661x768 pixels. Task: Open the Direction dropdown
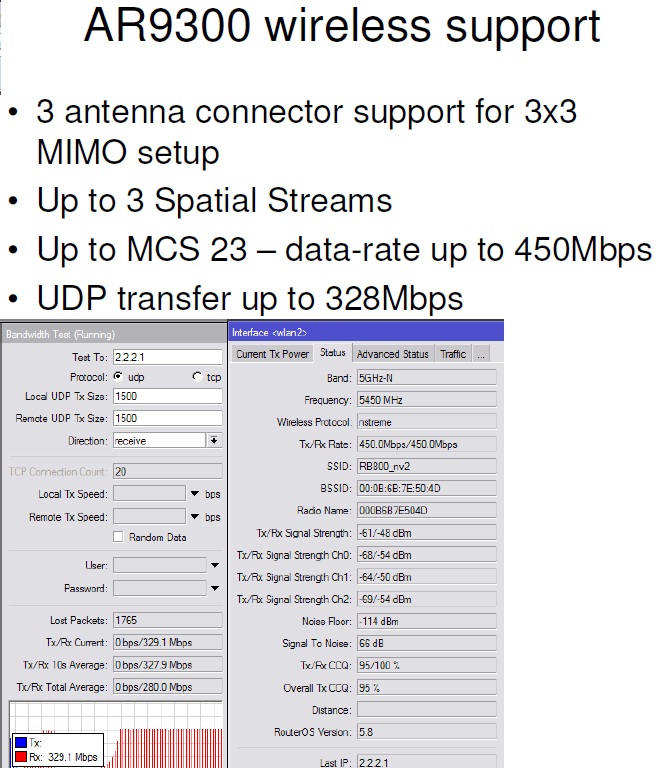(214, 440)
